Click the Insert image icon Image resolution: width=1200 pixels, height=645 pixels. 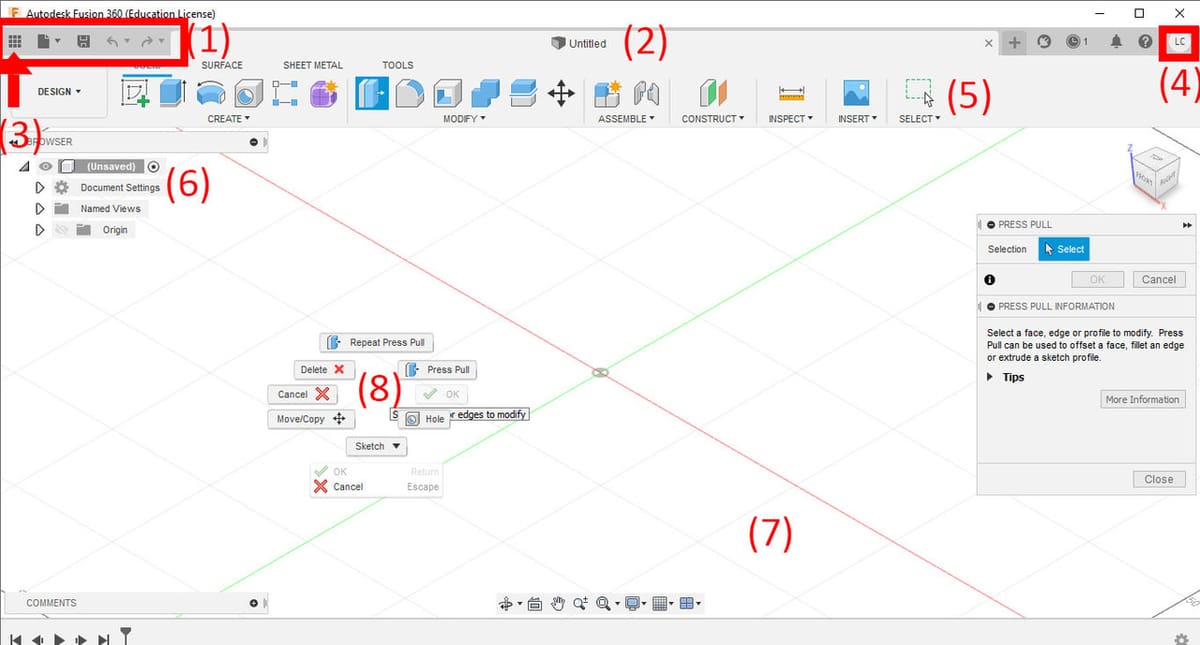click(856, 94)
